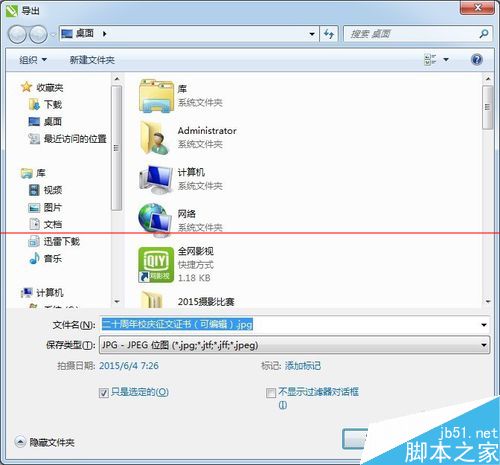
Task: Enable 不显示过滤器对话框 checkbox
Action: click(x=271, y=393)
